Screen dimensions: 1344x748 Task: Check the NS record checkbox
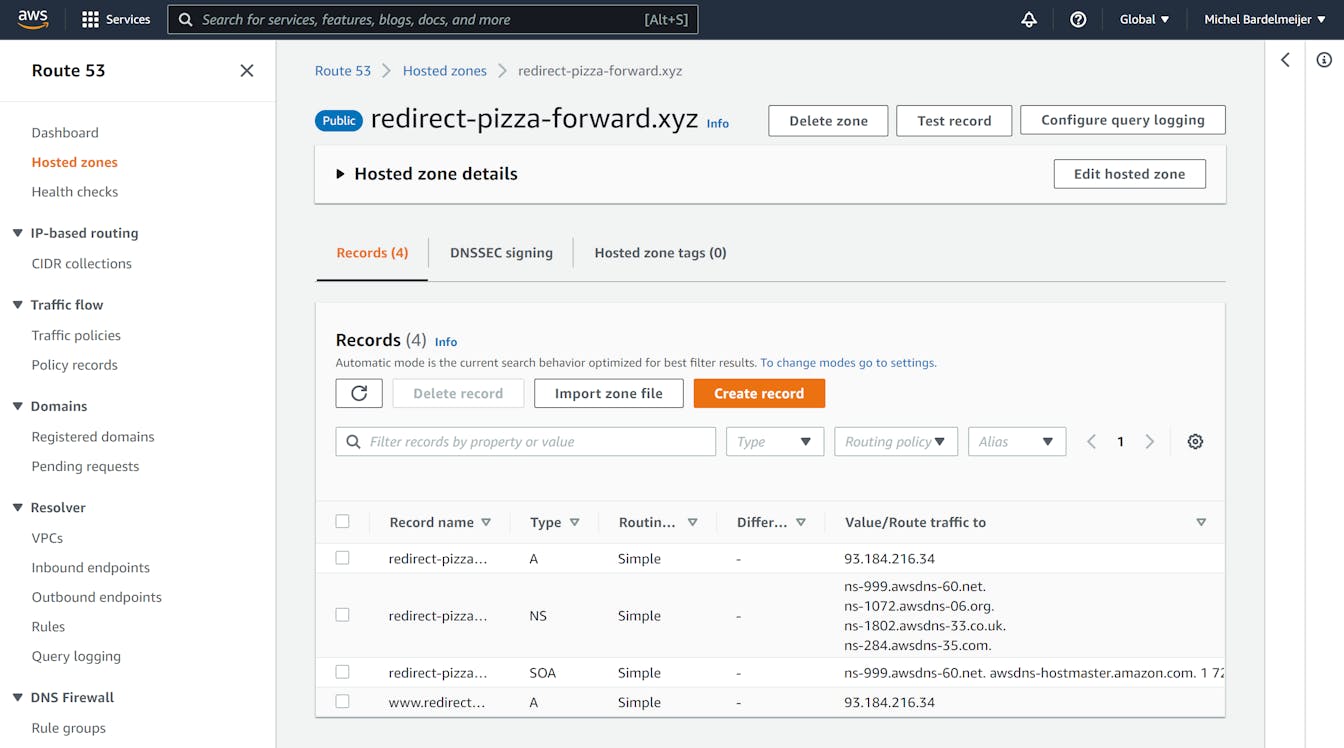343,615
